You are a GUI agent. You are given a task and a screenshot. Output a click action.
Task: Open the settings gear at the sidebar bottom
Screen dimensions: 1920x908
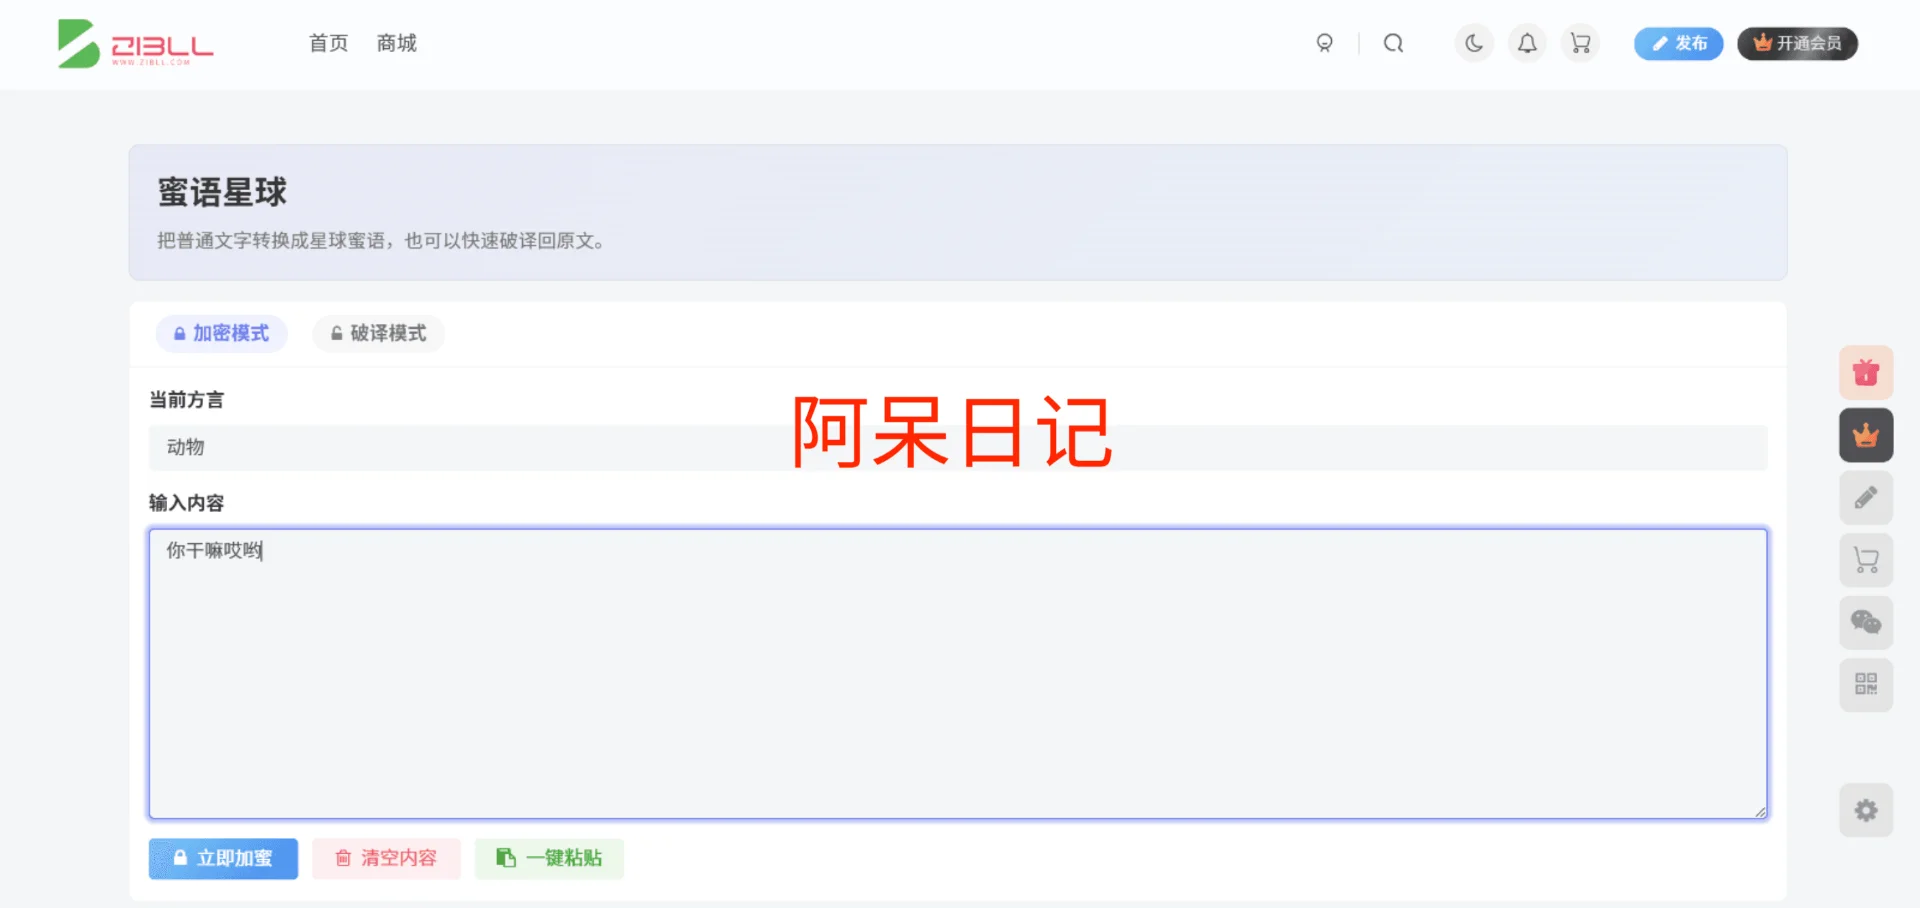pyautogui.click(x=1865, y=810)
